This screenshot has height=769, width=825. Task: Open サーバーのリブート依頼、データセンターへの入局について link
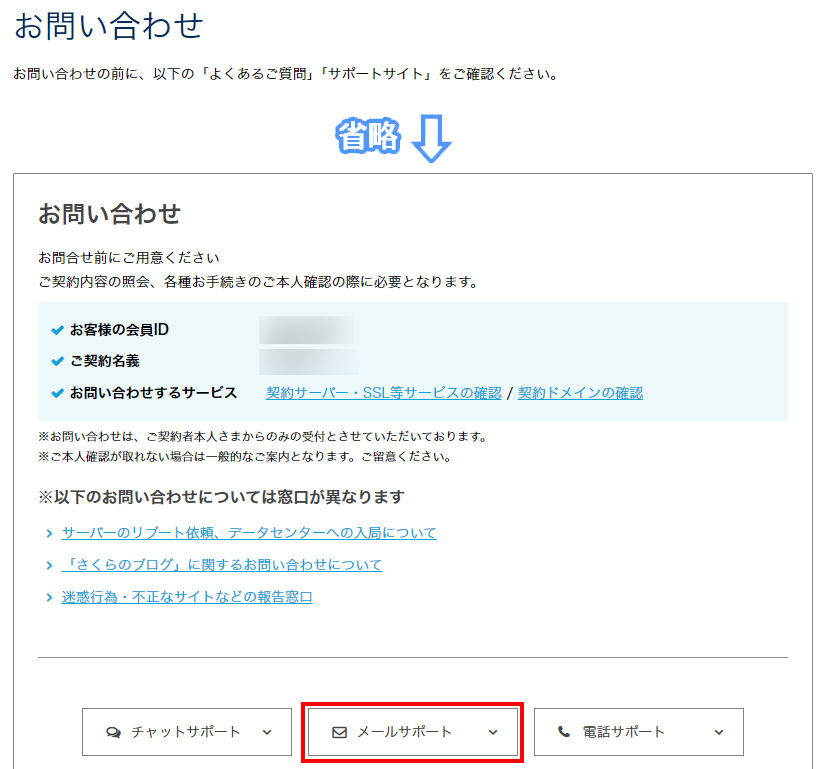[x=249, y=533]
